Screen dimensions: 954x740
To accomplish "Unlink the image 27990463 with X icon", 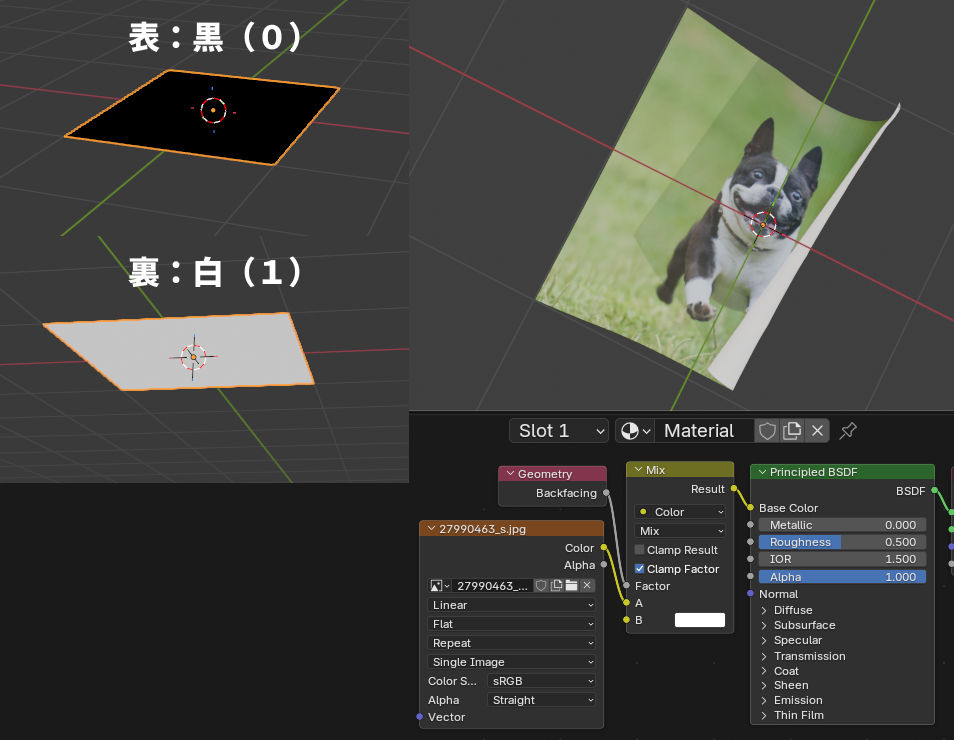I will pos(587,586).
